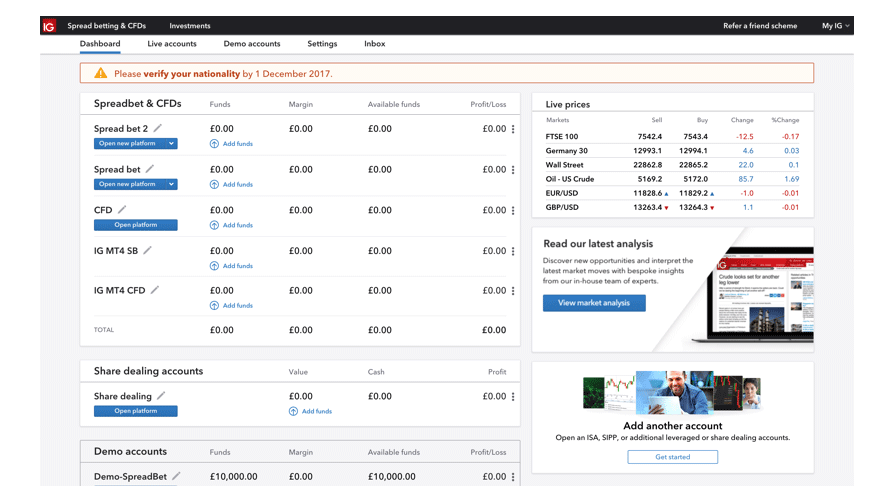Screen dimensions: 876x486
Task: Open three-dot menu for plain Spread bet row
Action: pyautogui.click(x=513, y=170)
